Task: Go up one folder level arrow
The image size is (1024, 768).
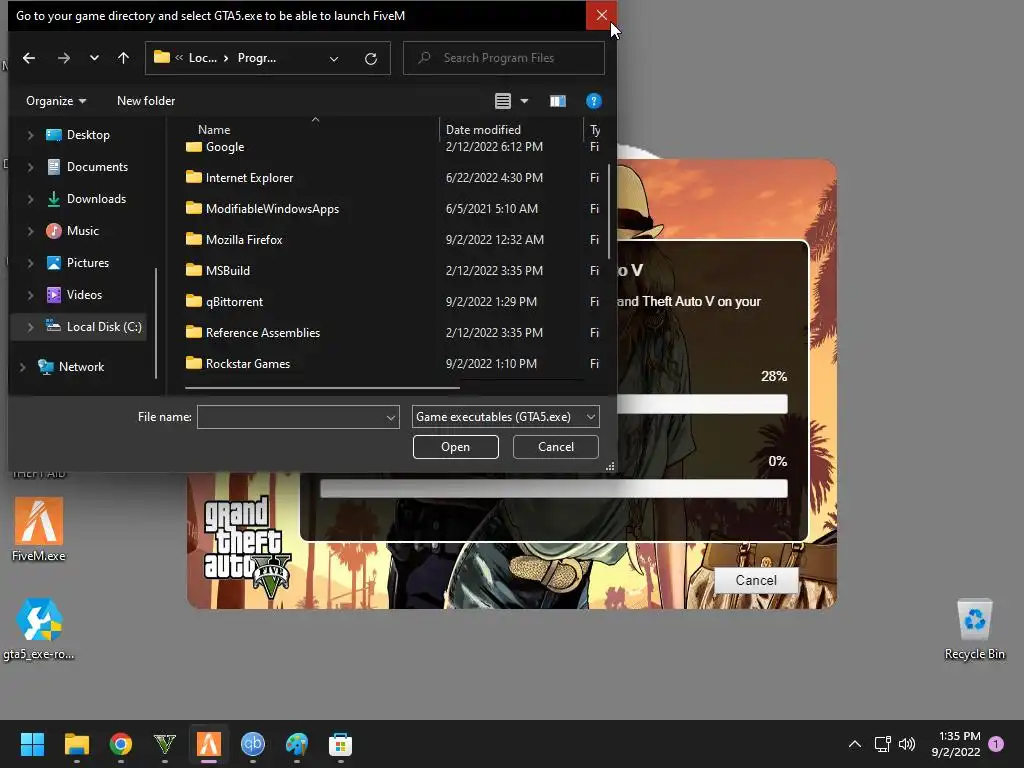Action: pyautogui.click(x=123, y=58)
